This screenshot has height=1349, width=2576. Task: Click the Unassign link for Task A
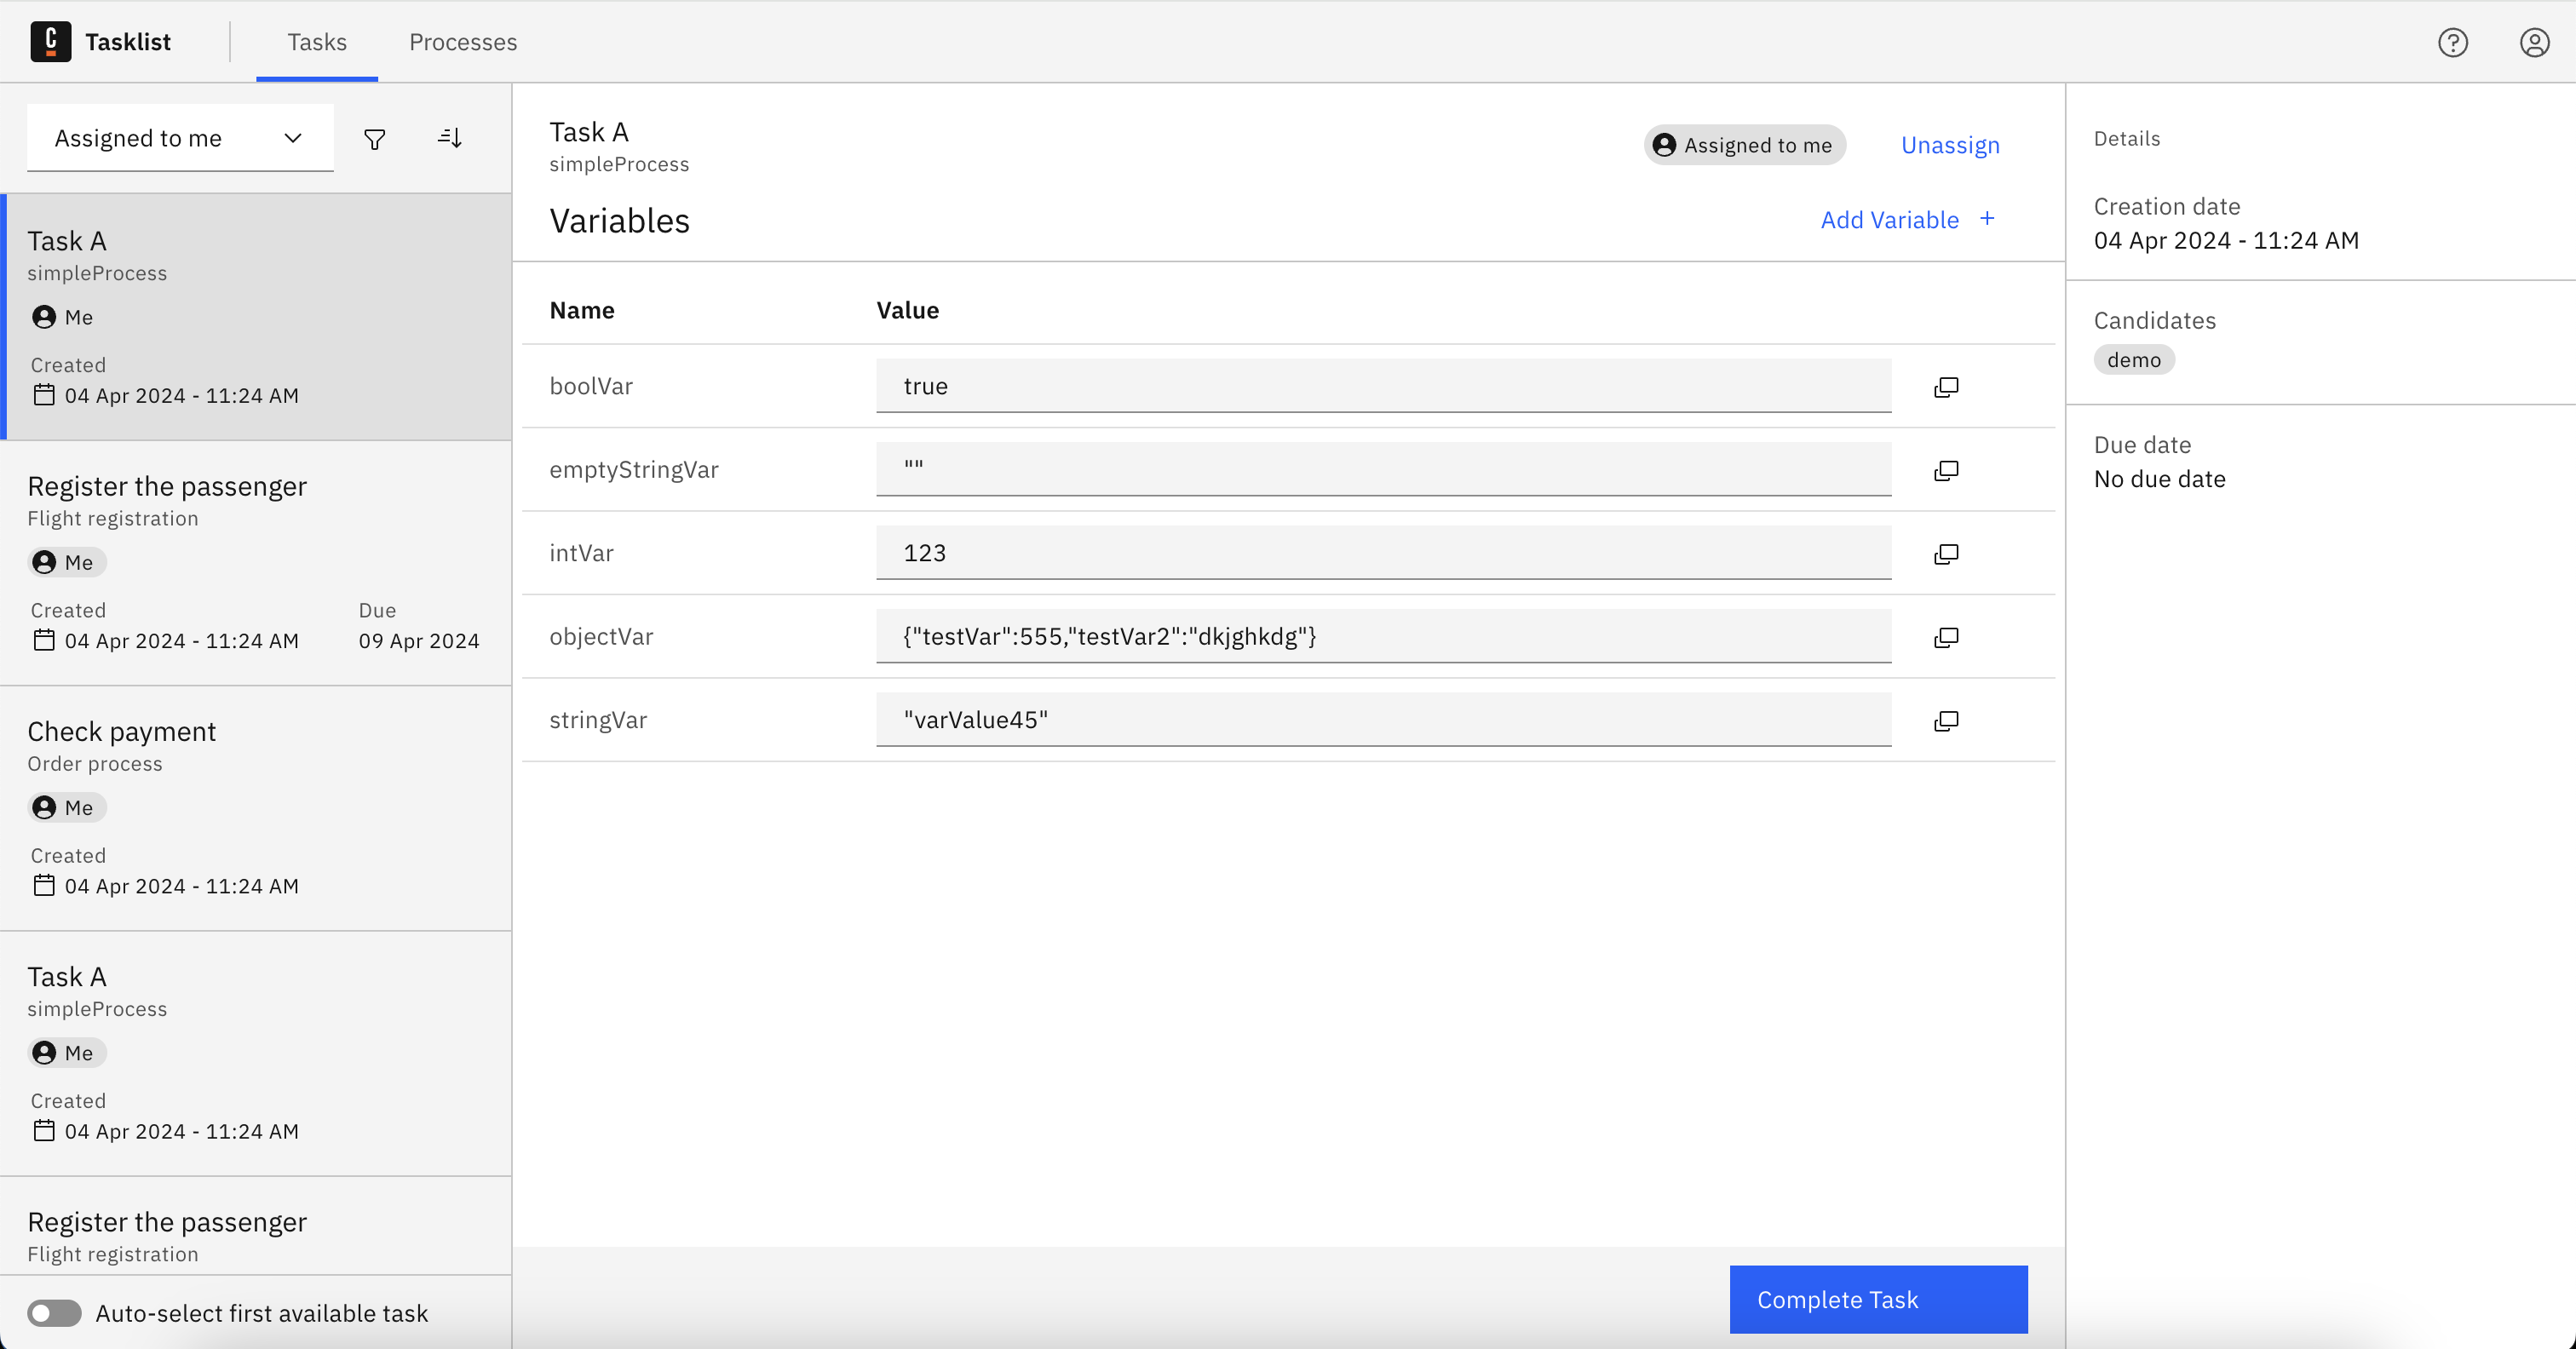point(1951,145)
